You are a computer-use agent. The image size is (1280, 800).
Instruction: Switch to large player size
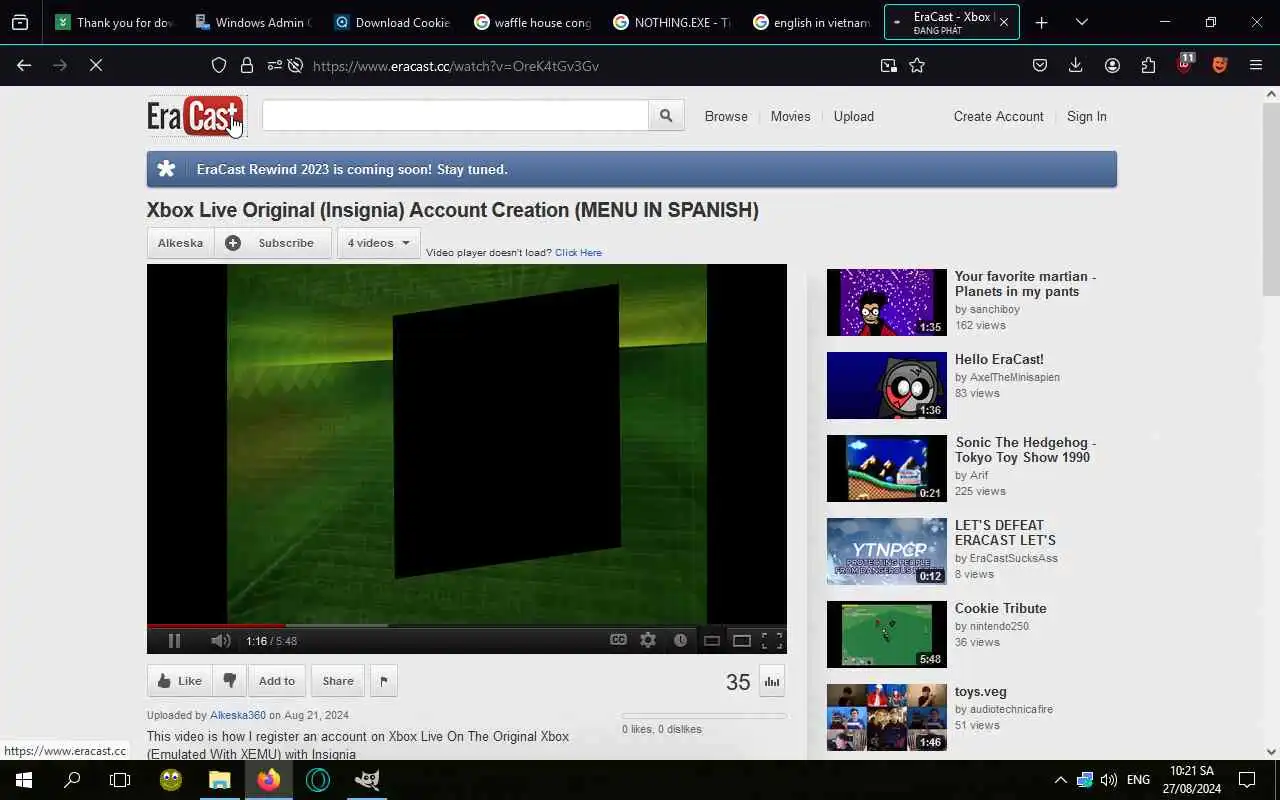[x=742, y=641]
